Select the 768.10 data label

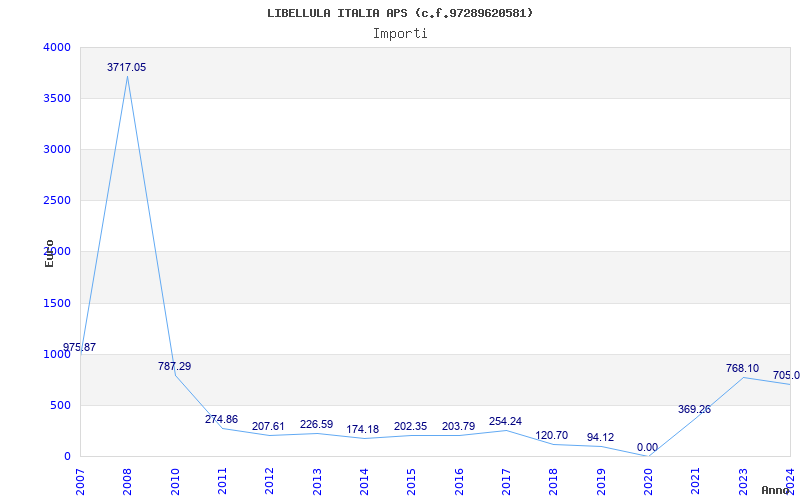[x=742, y=368]
